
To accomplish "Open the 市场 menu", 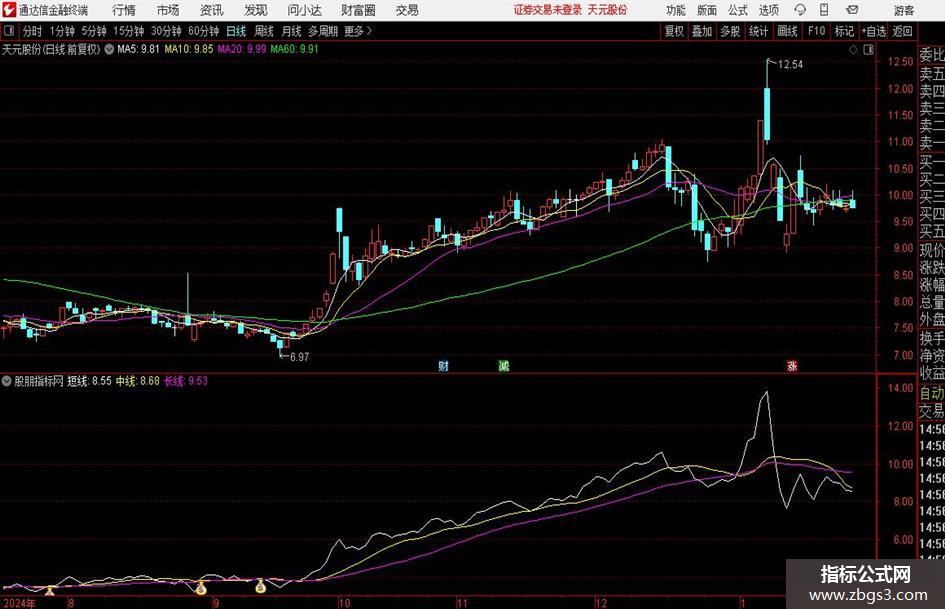I will click(168, 10).
